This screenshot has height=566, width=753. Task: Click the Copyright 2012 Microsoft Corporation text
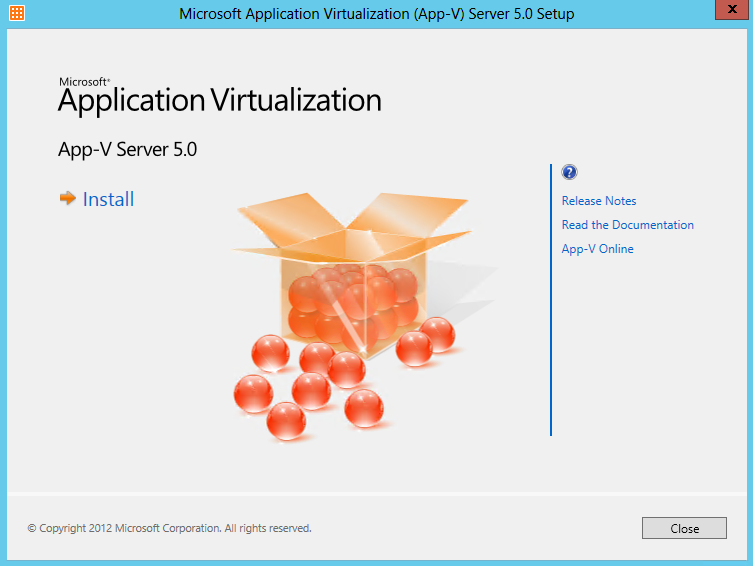(170, 528)
